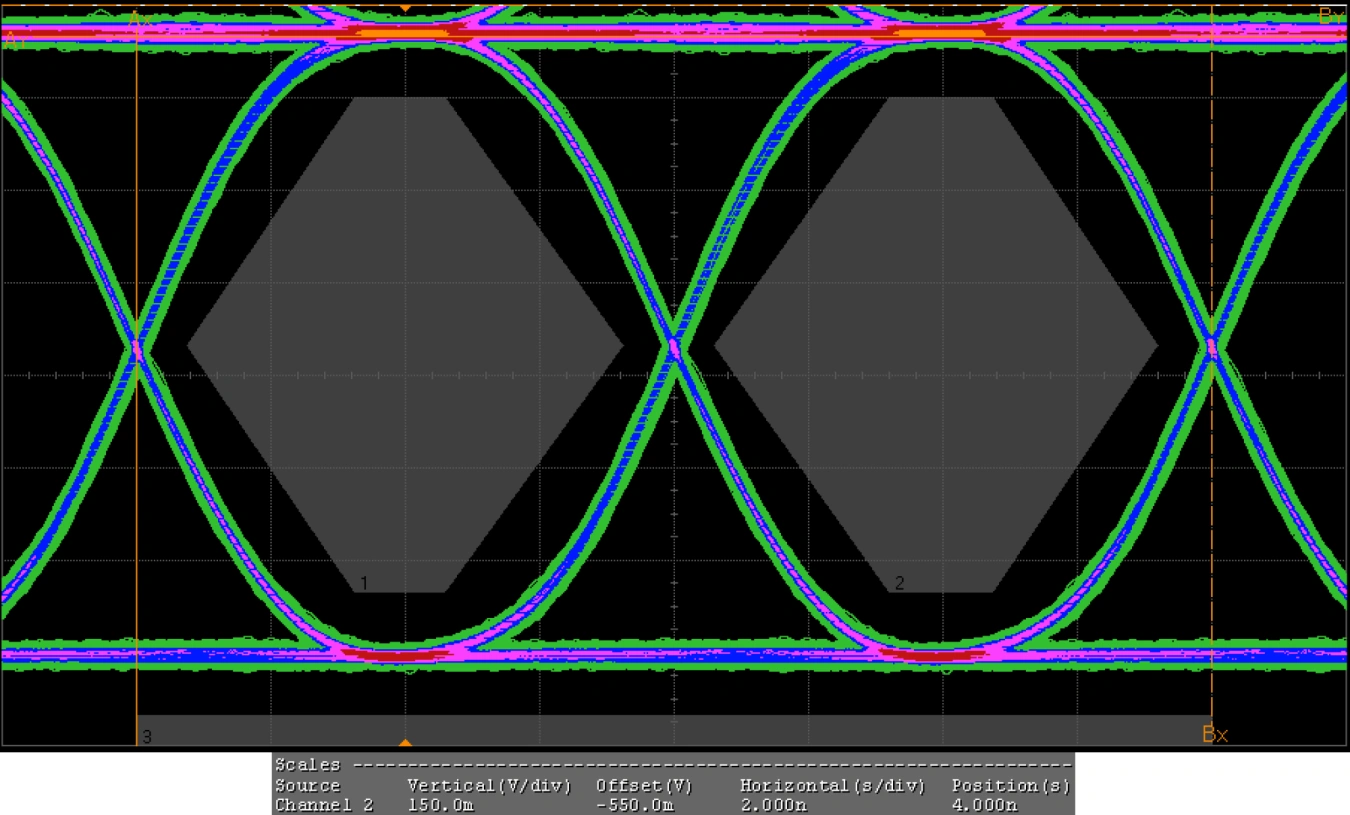Click the By marker label in top-right corner
The width and height of the screenshot is (1350, 815).
tap(1330, 16)
